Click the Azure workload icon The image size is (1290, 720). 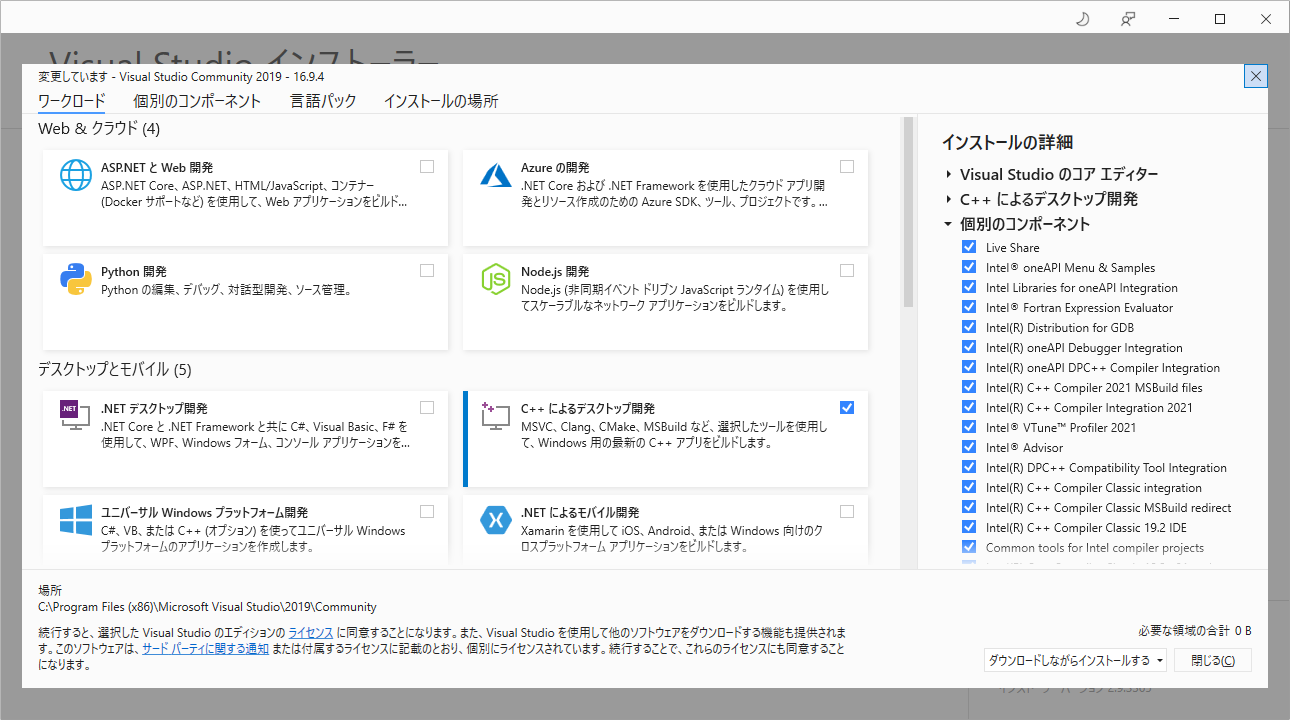pos(496,175)
